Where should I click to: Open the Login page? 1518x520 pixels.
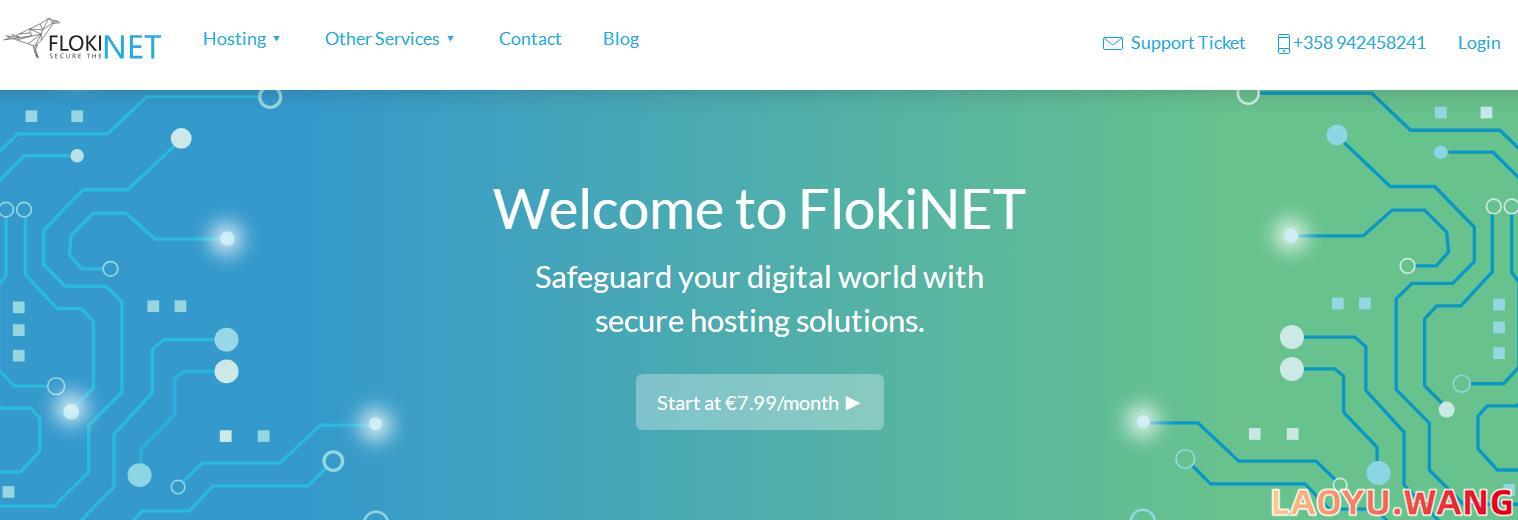pyautogui.click(x=1479, y=43)
